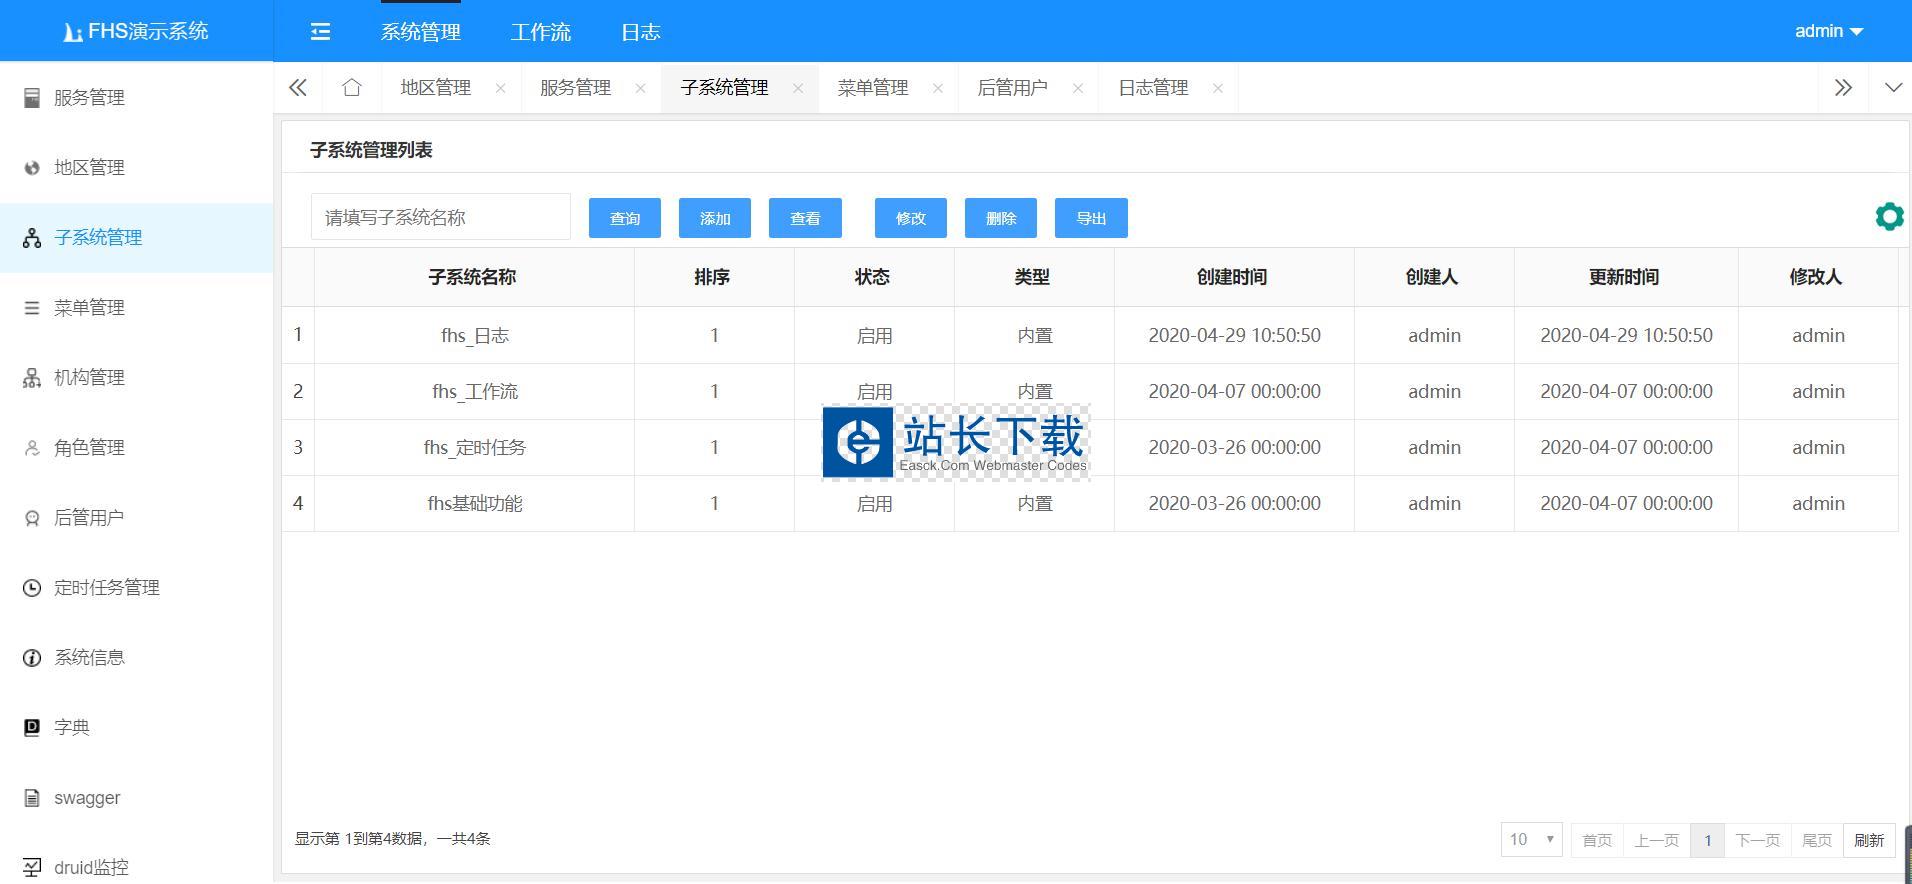Open 定时任务管理 from the sidebar
The image size is (1912, 884).
(x=106, y=588)
